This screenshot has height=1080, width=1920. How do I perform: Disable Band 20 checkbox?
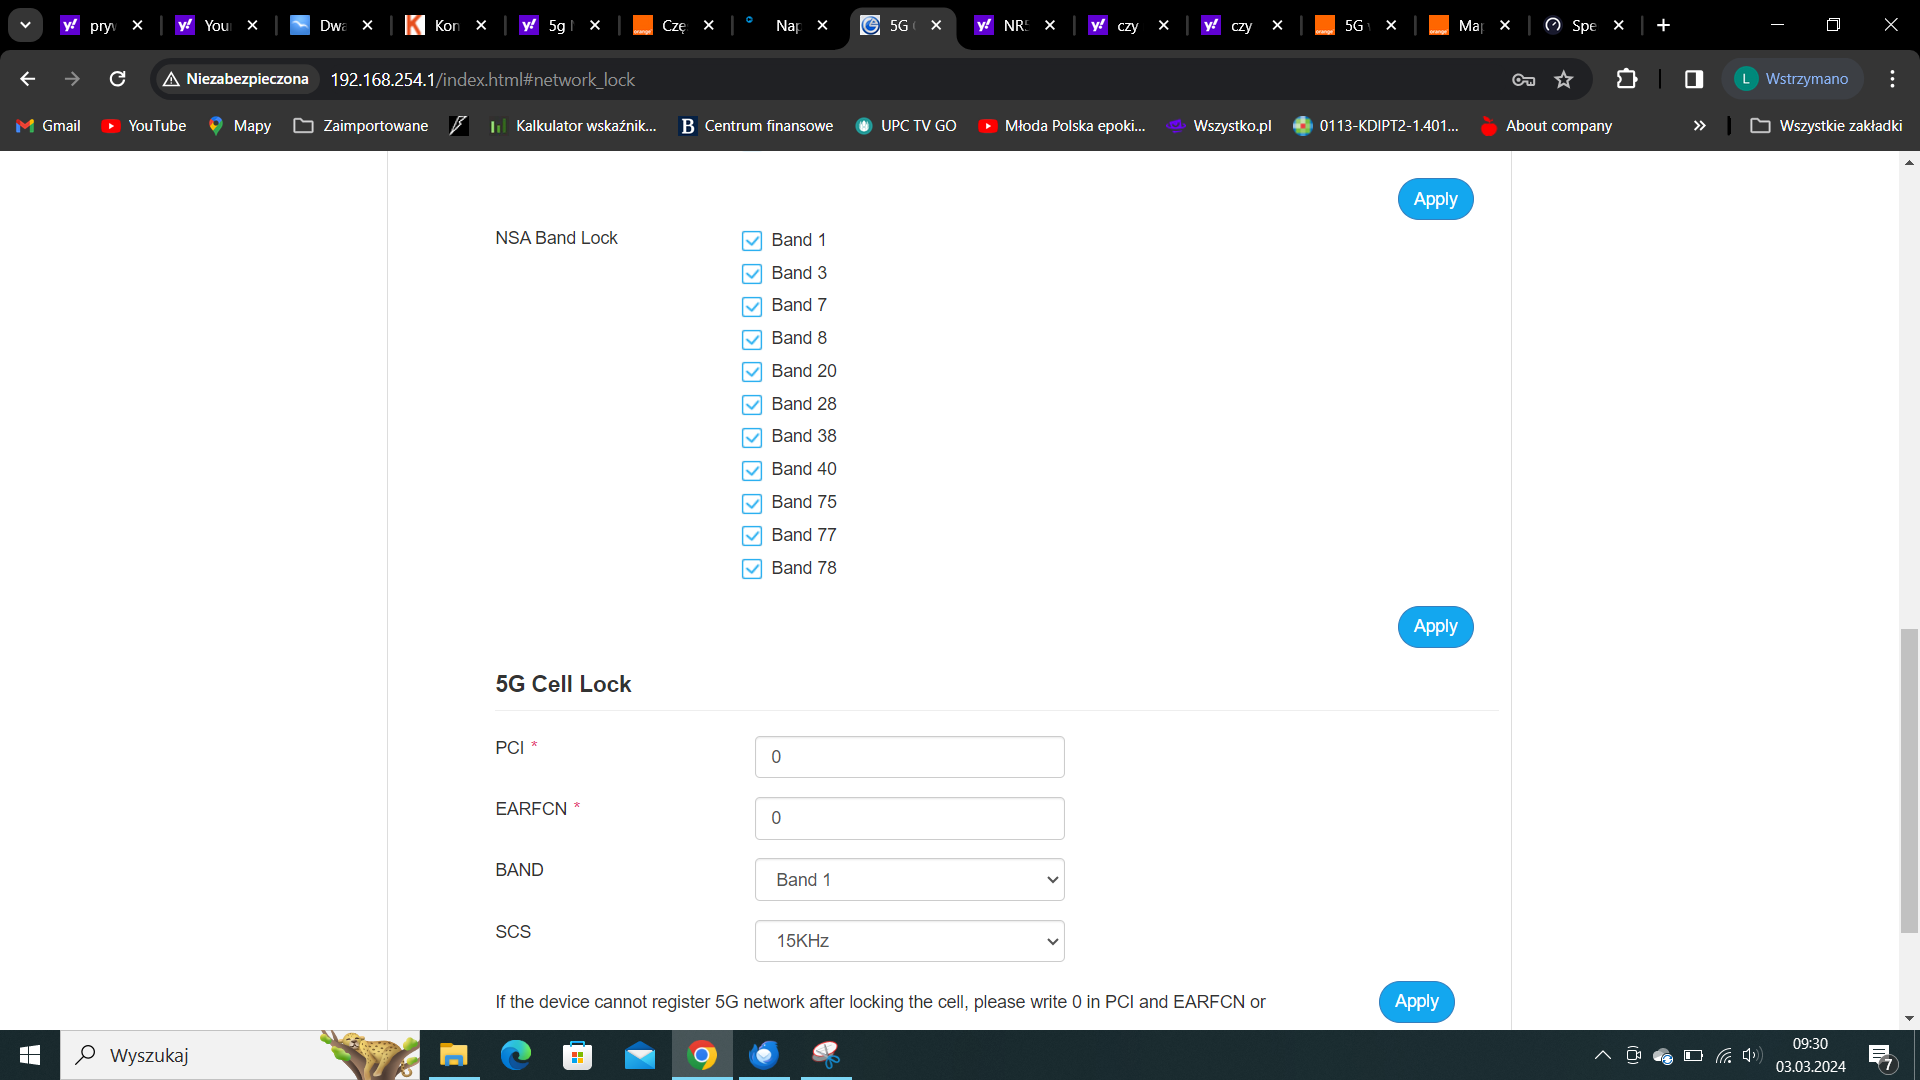pyautogui.click(x=752, y=372)
